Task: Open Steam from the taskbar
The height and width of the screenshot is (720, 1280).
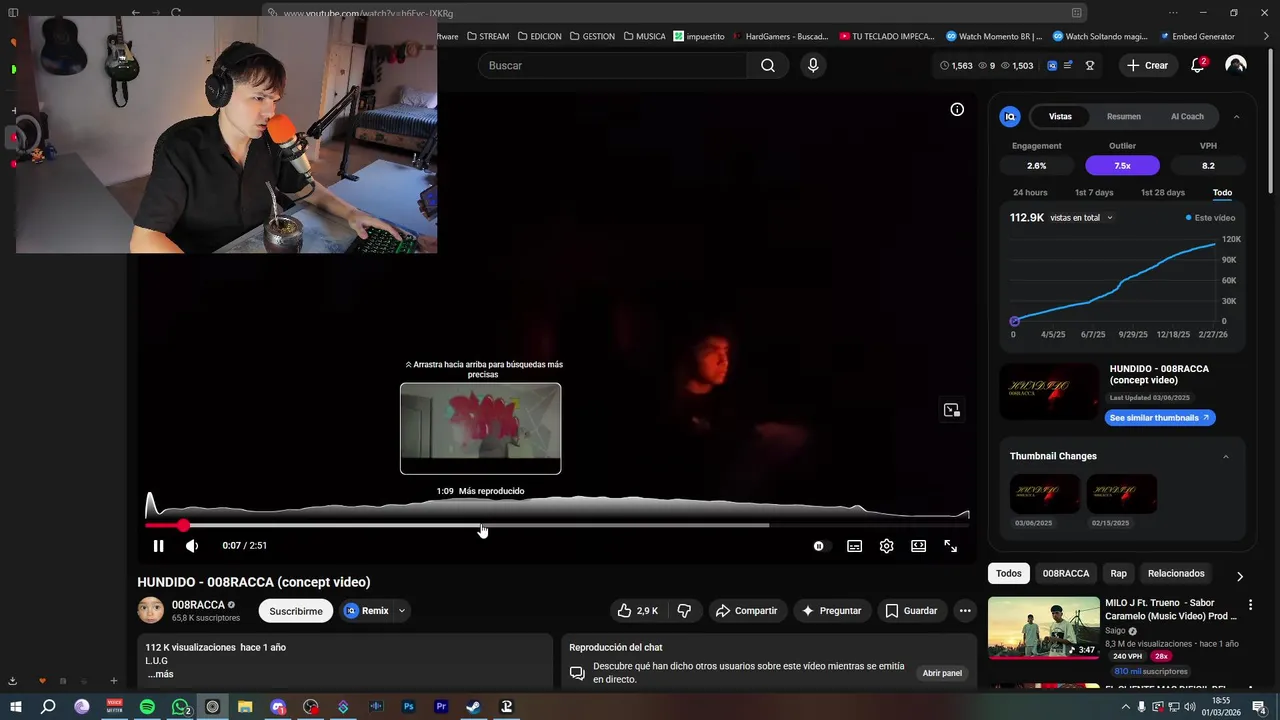Action: point(474,707)
